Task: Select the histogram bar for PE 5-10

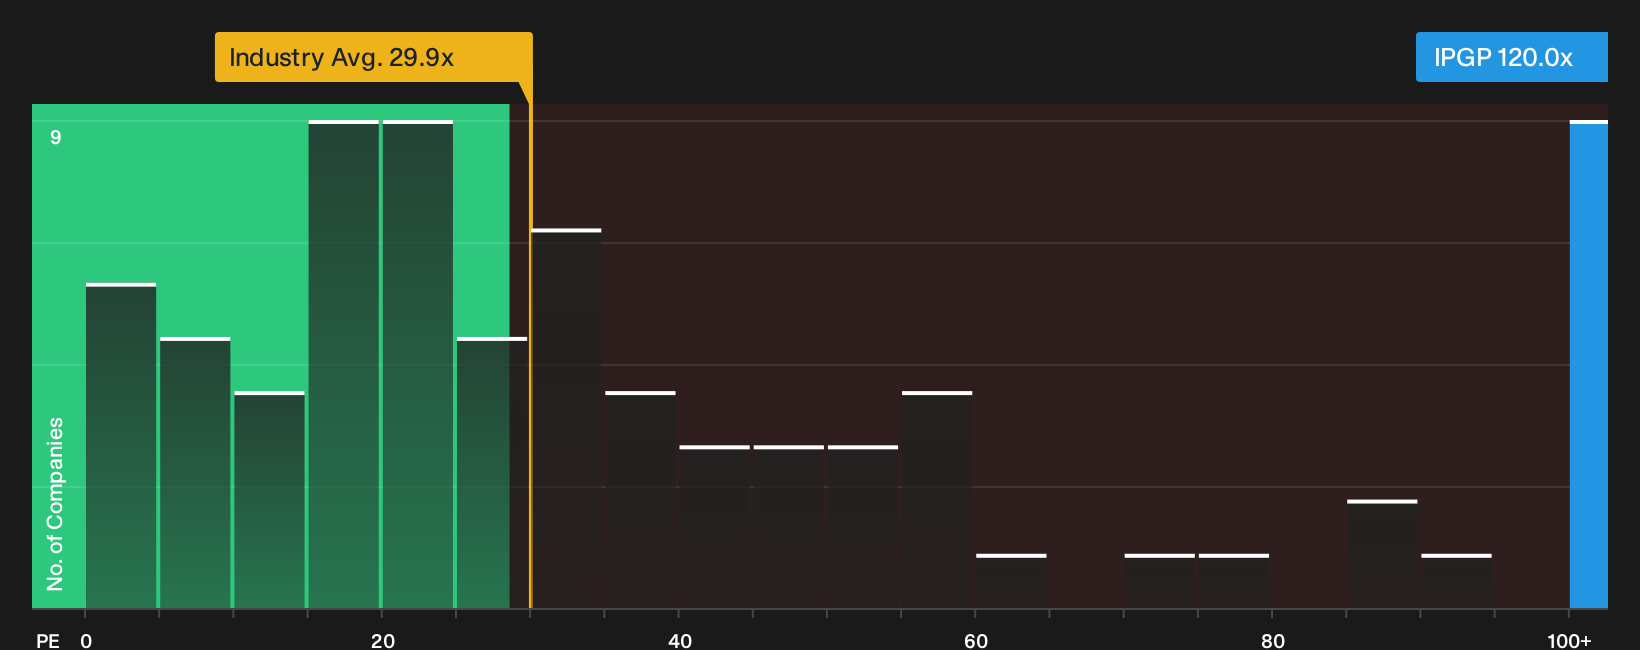Action: pyautogui.click(x=195, y=473)
